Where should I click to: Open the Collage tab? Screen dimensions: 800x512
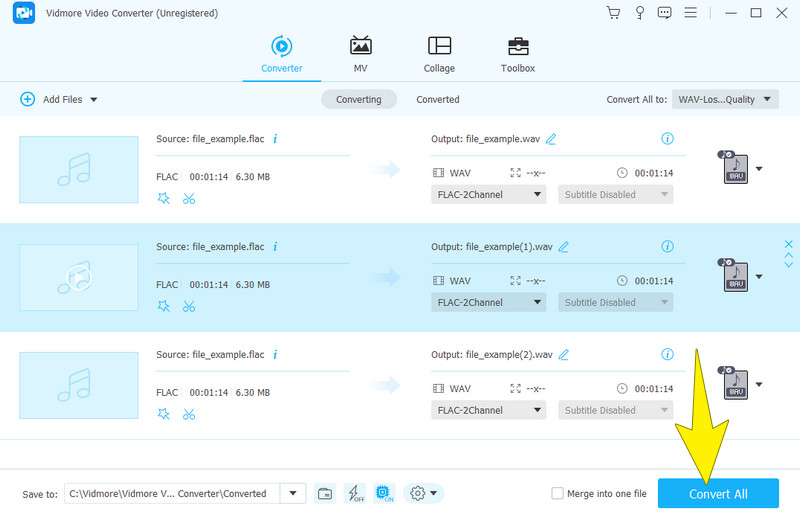[439, 55]
